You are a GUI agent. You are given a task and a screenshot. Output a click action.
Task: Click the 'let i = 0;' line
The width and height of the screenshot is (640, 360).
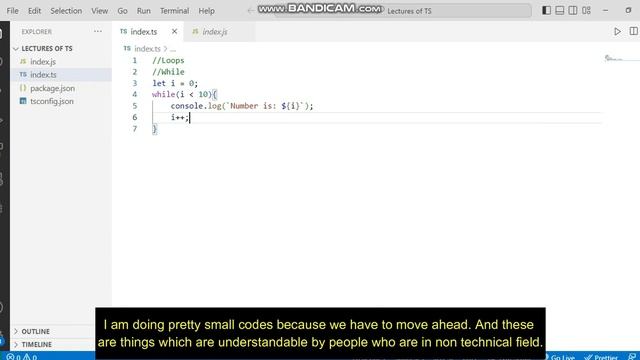coord(175,83)
